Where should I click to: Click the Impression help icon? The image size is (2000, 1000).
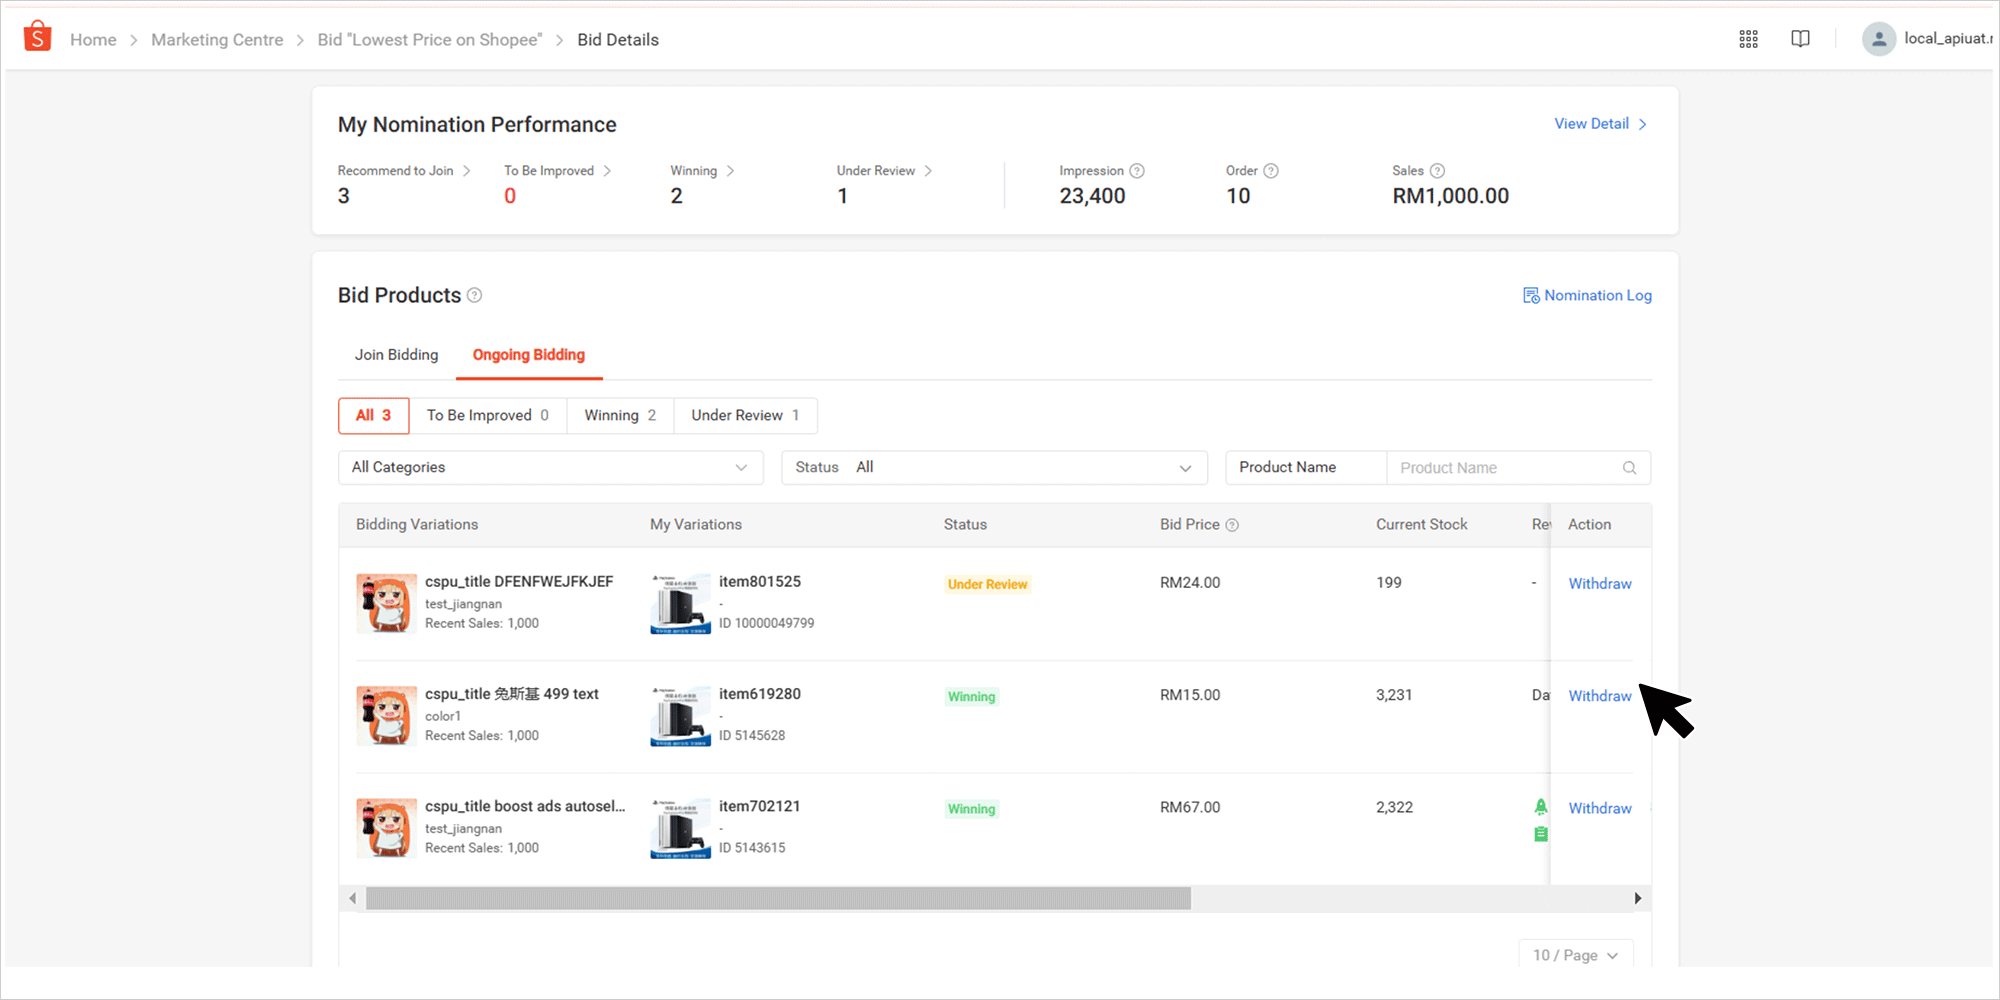1138,170
